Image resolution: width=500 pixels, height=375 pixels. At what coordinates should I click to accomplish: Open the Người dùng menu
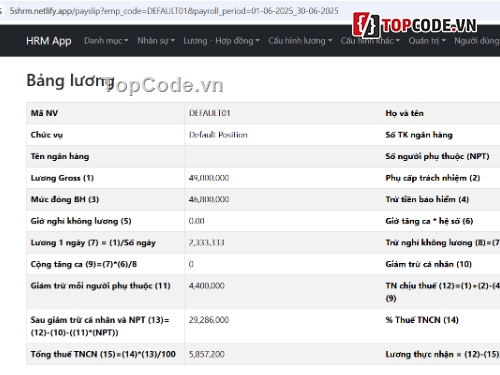coord(477,41)
